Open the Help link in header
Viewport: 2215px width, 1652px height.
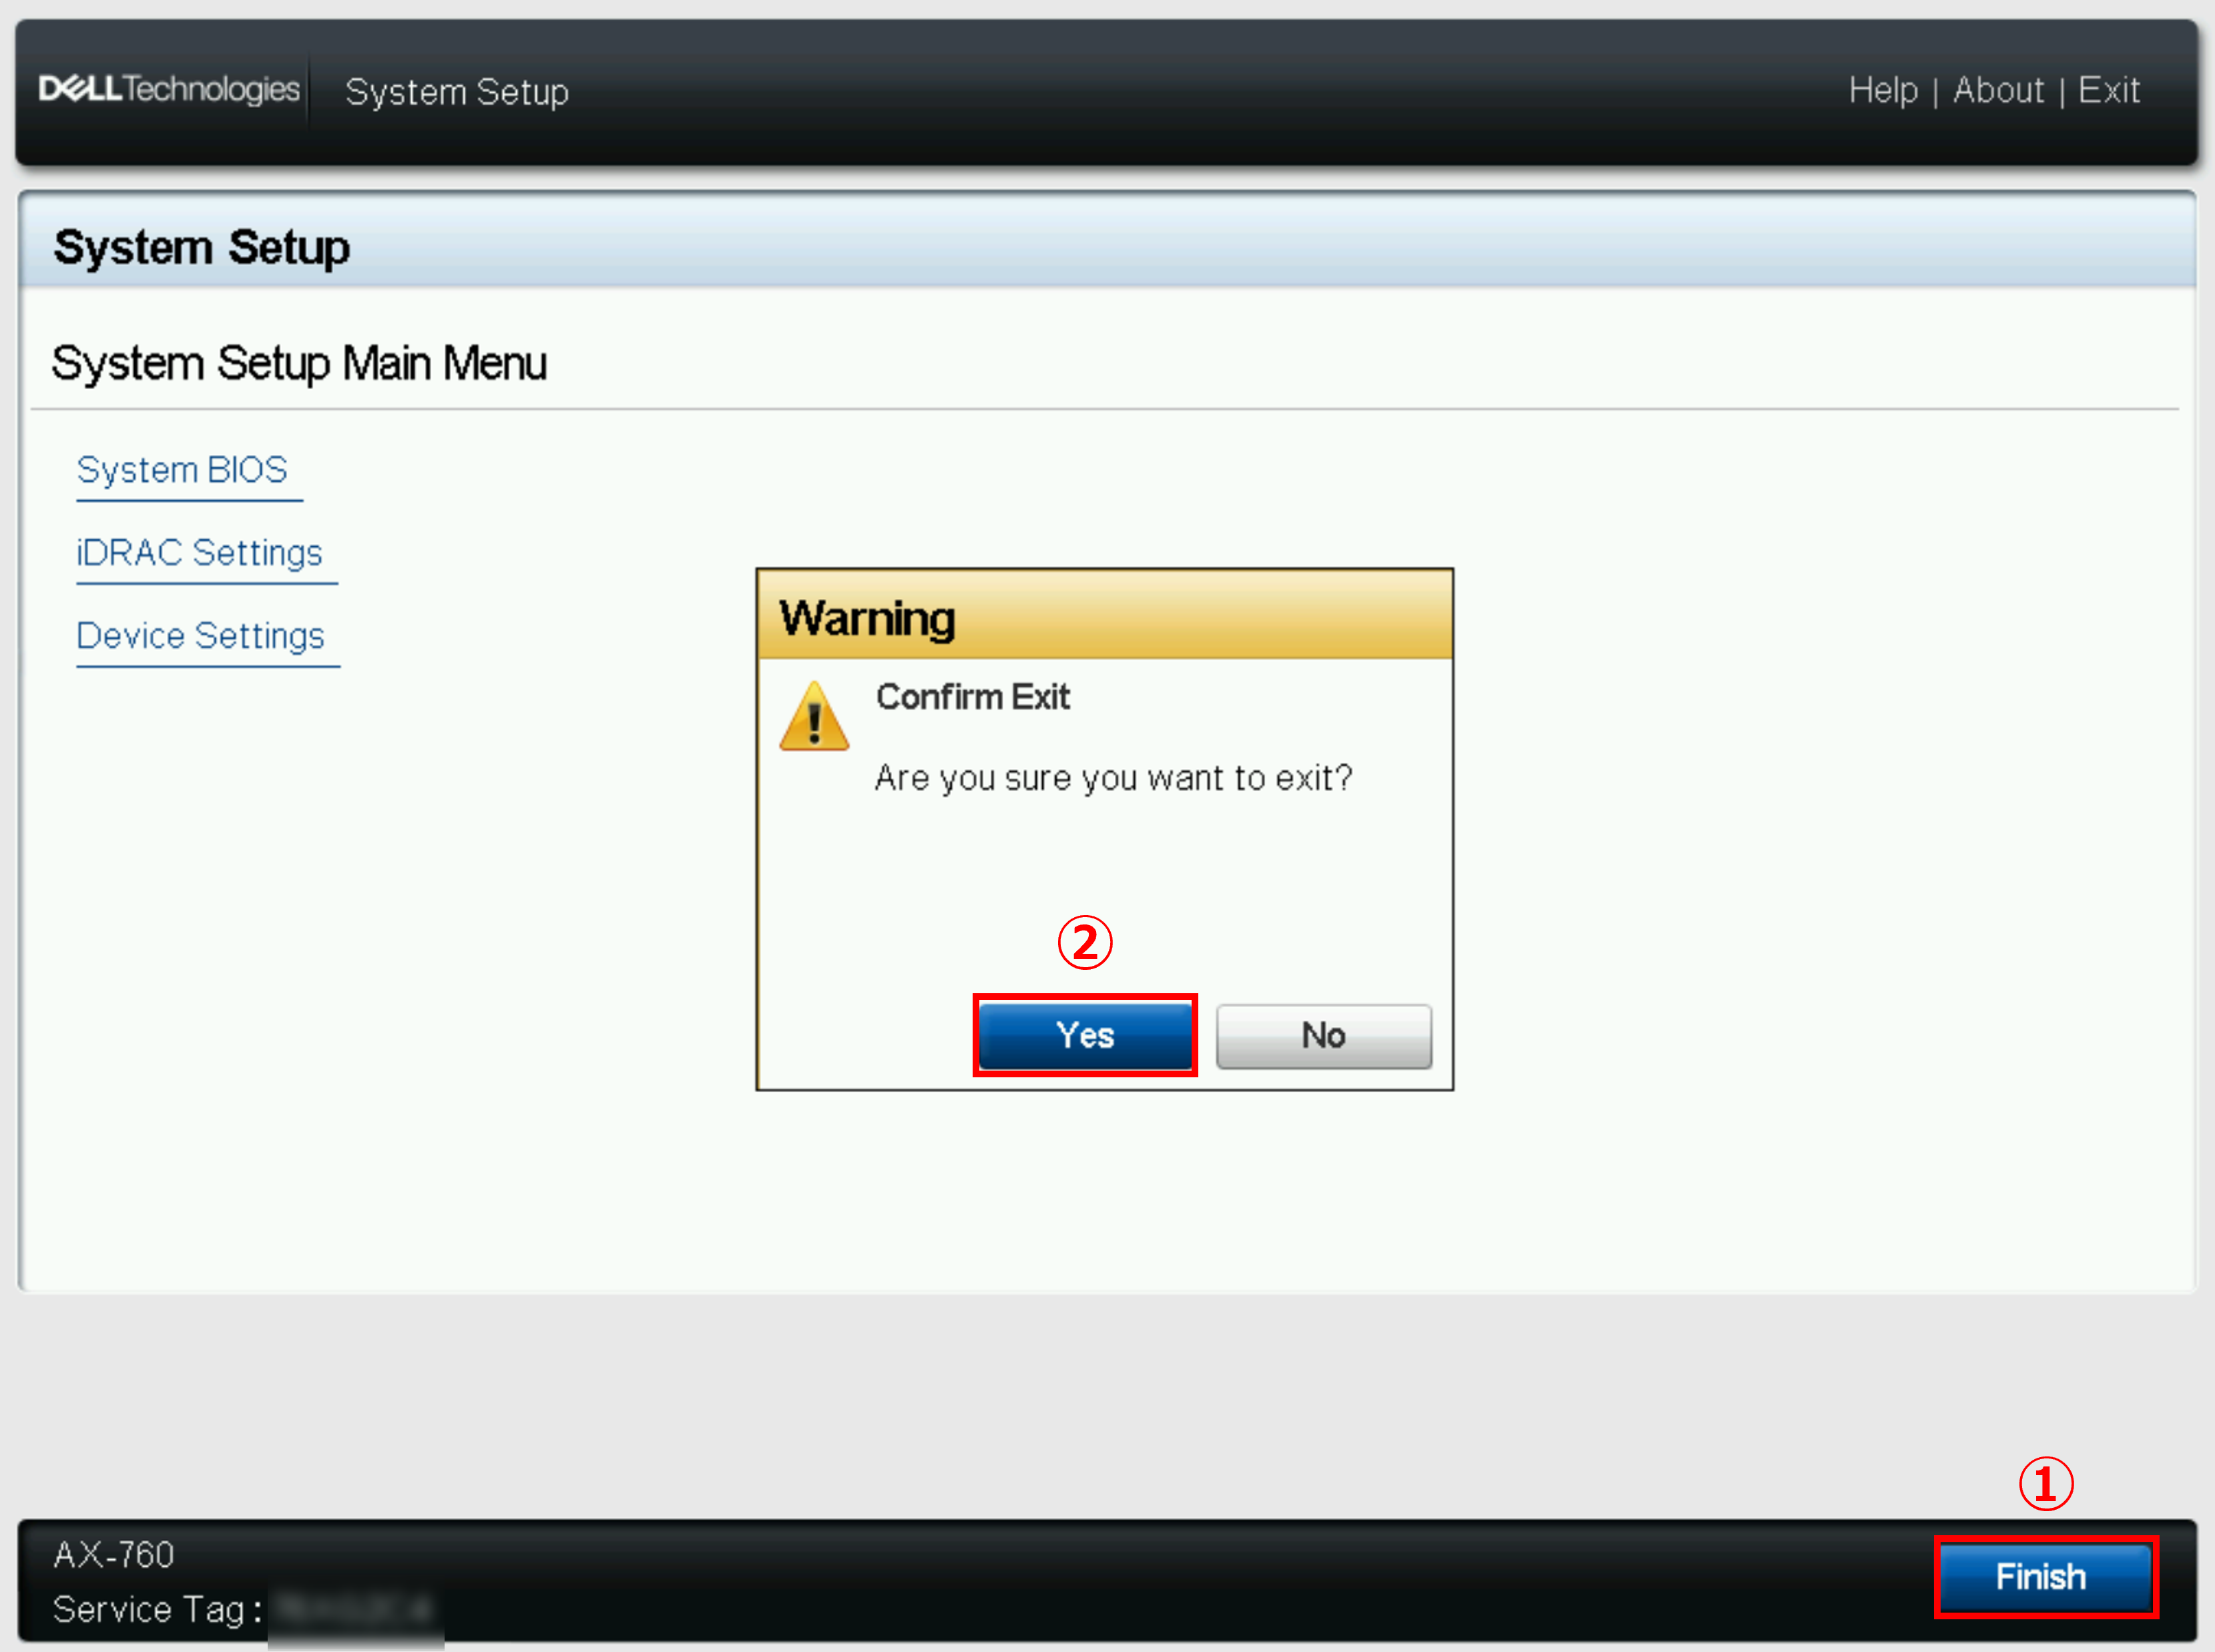(1882, 91)
